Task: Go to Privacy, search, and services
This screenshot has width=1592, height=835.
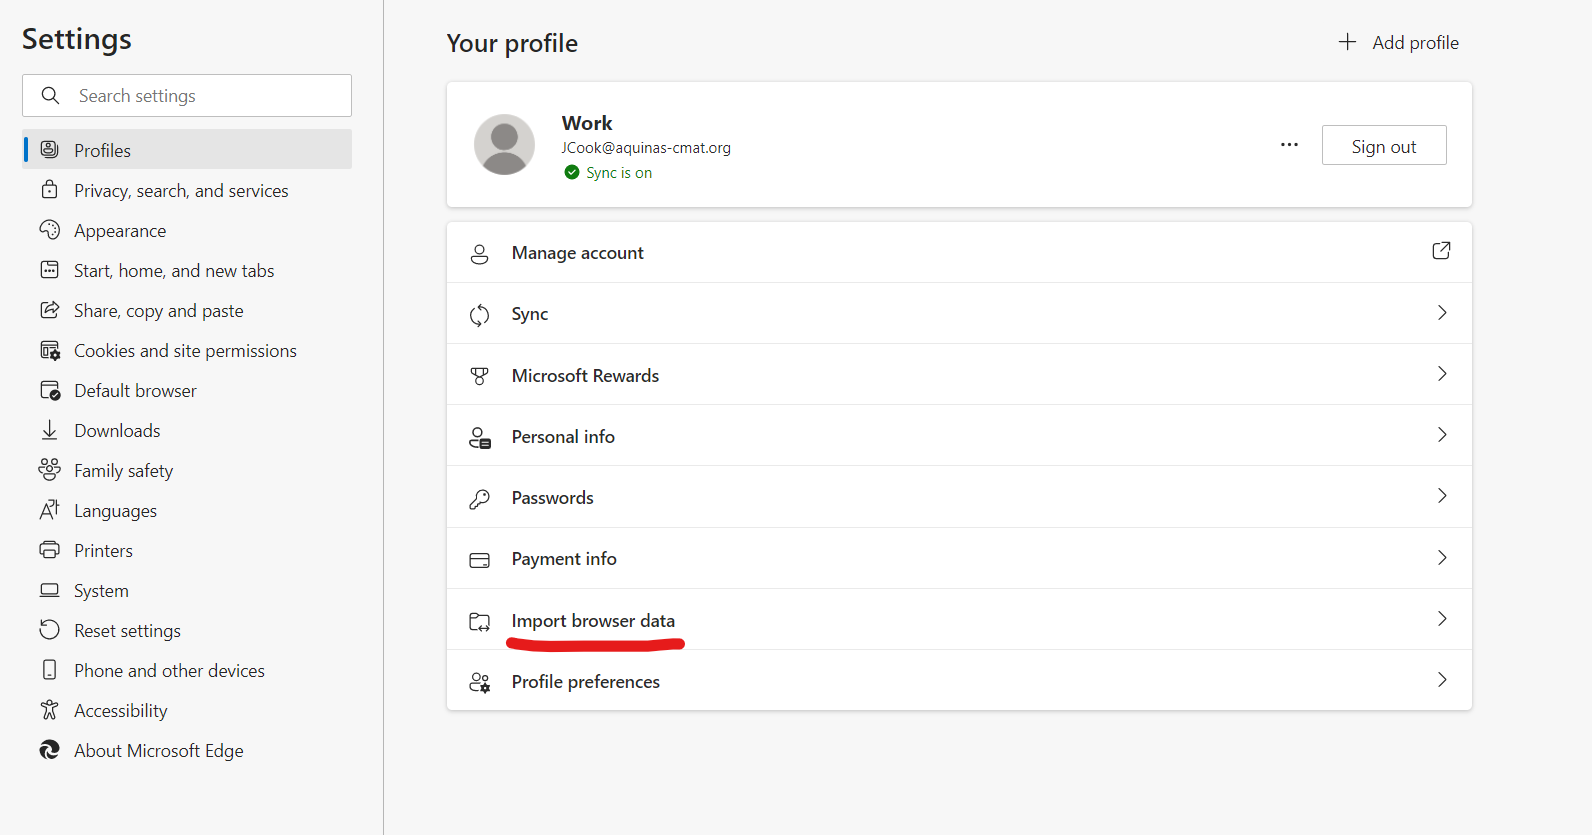Action: [x=187, y=190]
